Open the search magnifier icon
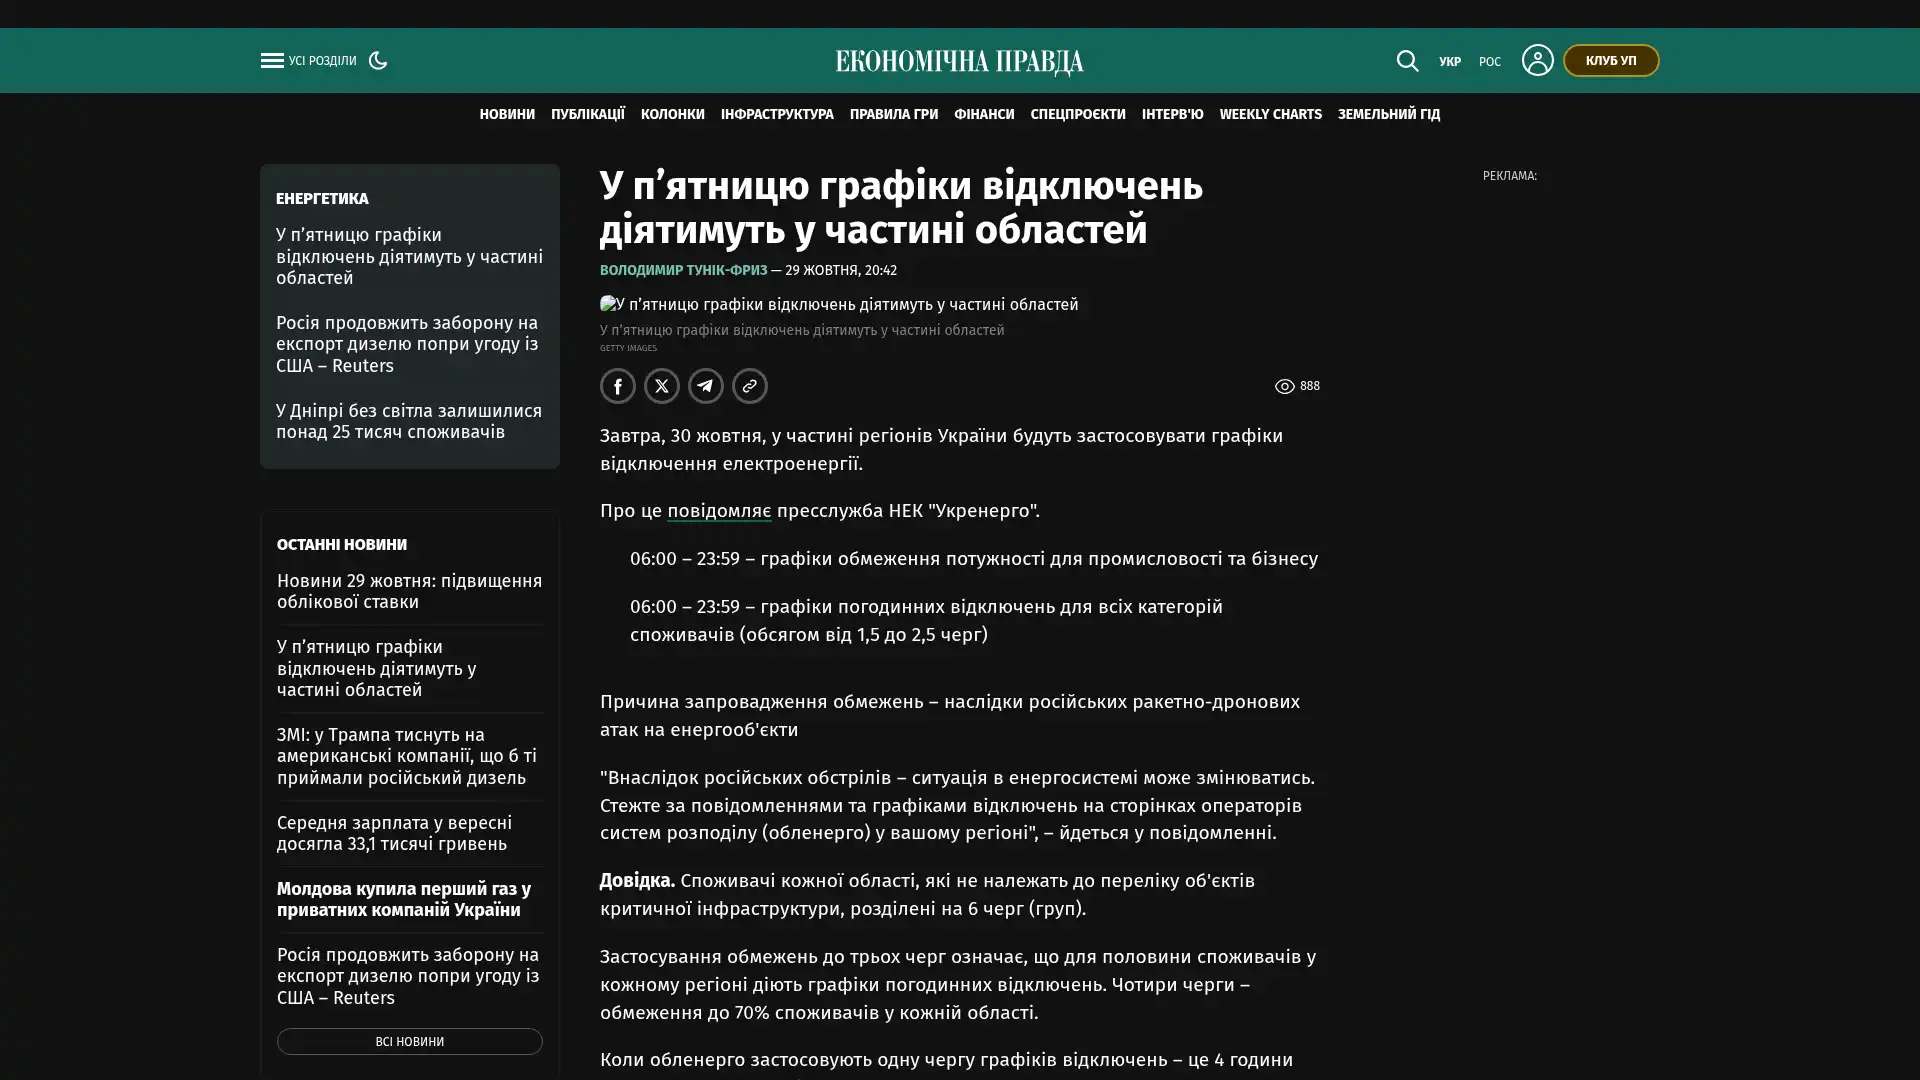The width and height of the screenshot is (1920, 1080). point(1407,61)
